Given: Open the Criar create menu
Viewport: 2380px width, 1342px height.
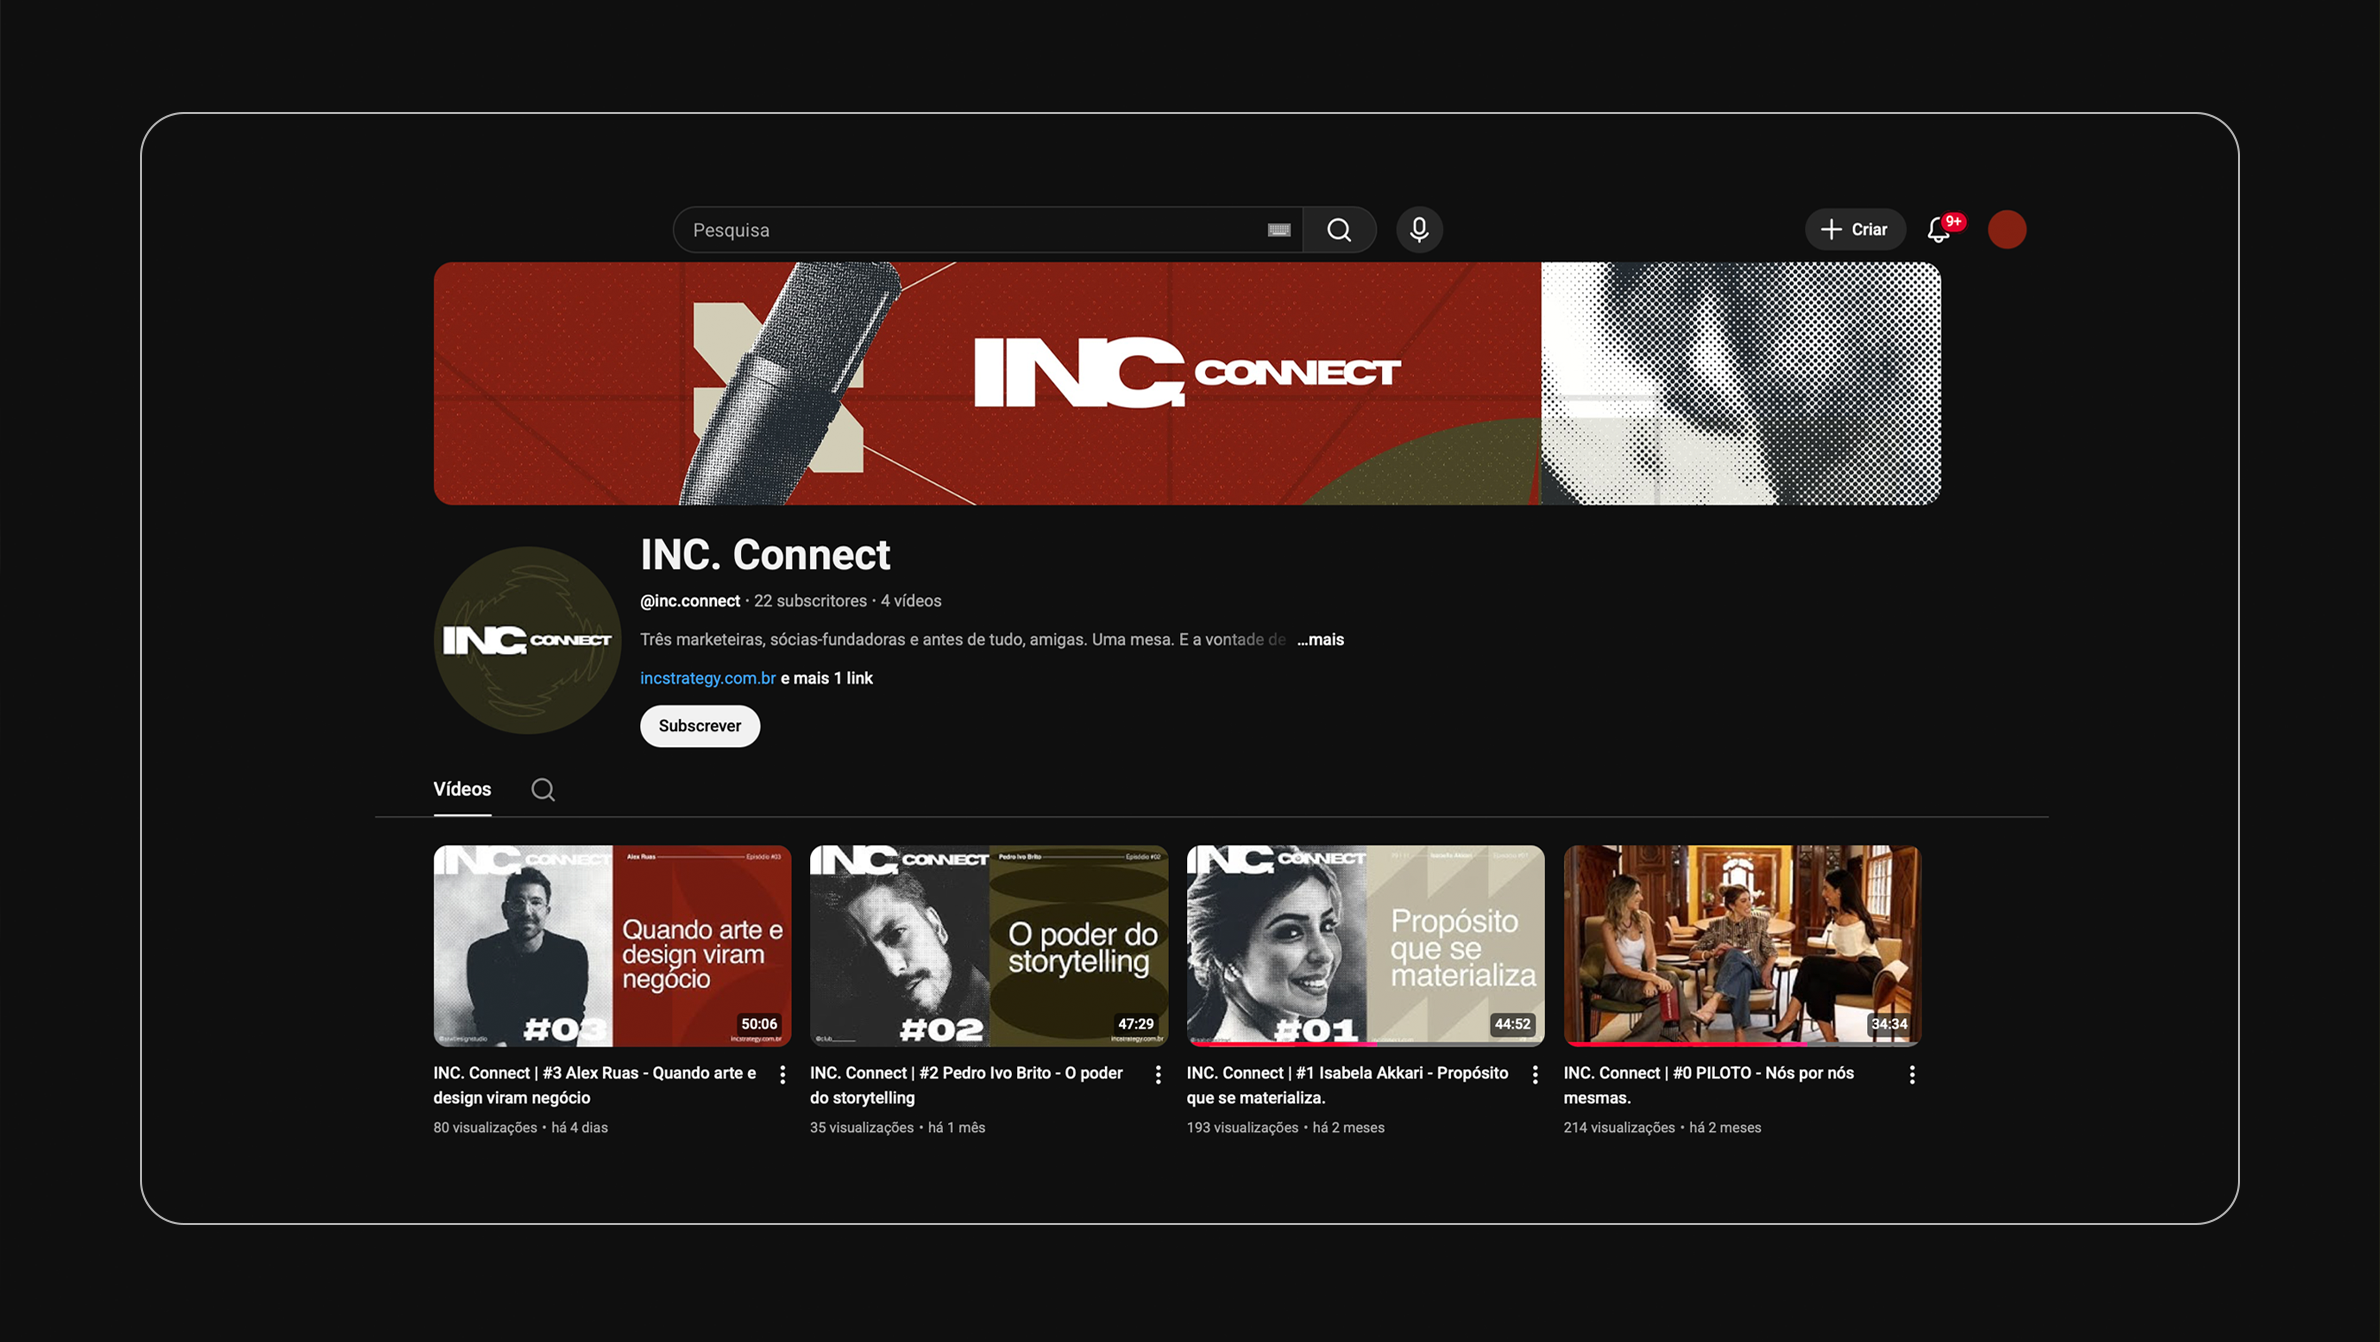Looking at the screenshot, I should [x=1854, y=230].
